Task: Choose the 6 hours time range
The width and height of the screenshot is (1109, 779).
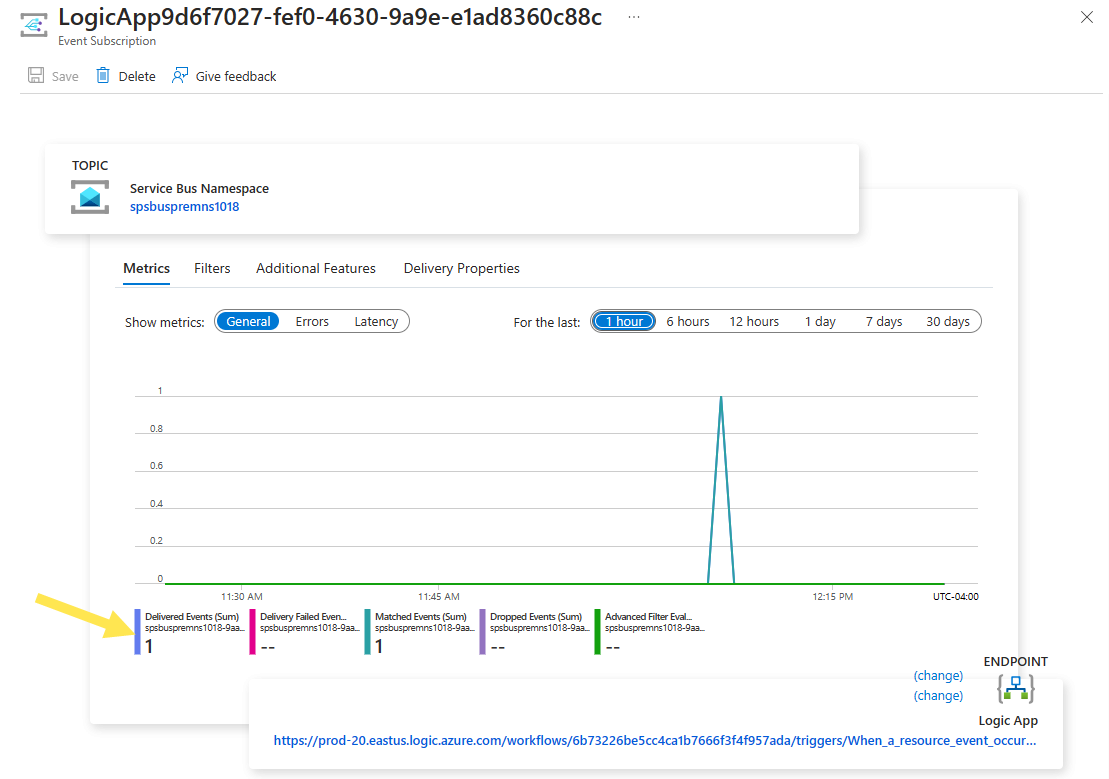Action: [687, 321]
